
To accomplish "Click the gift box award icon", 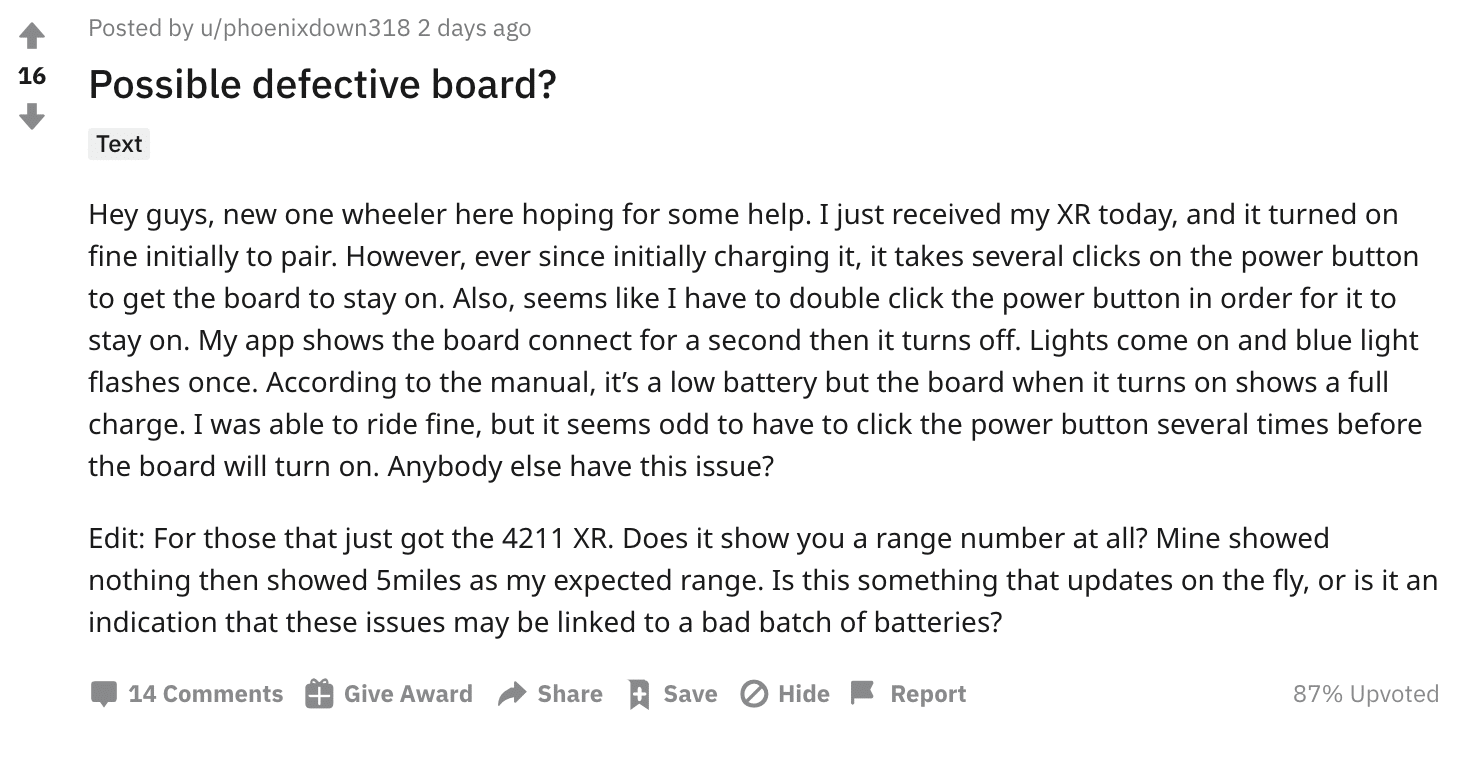I will (x=319, y=694).
